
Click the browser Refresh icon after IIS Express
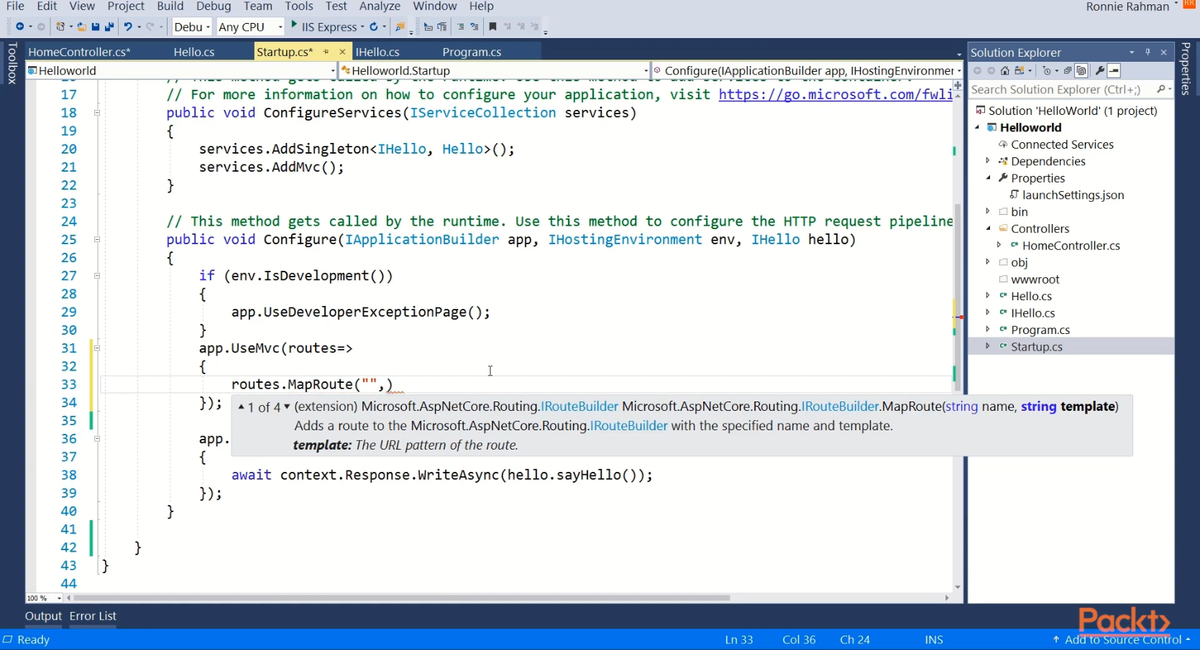coord(373,26)
